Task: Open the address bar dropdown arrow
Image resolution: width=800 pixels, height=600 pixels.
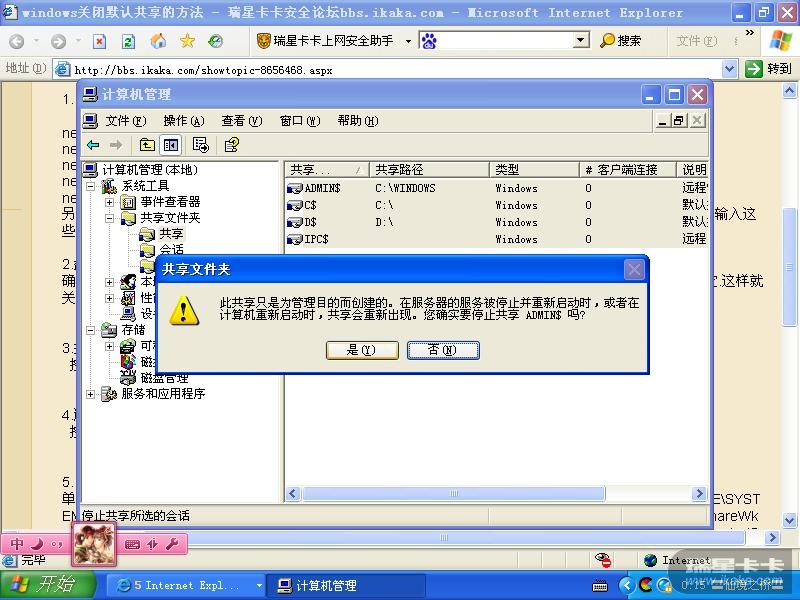Action: click(x=730, y=68)
